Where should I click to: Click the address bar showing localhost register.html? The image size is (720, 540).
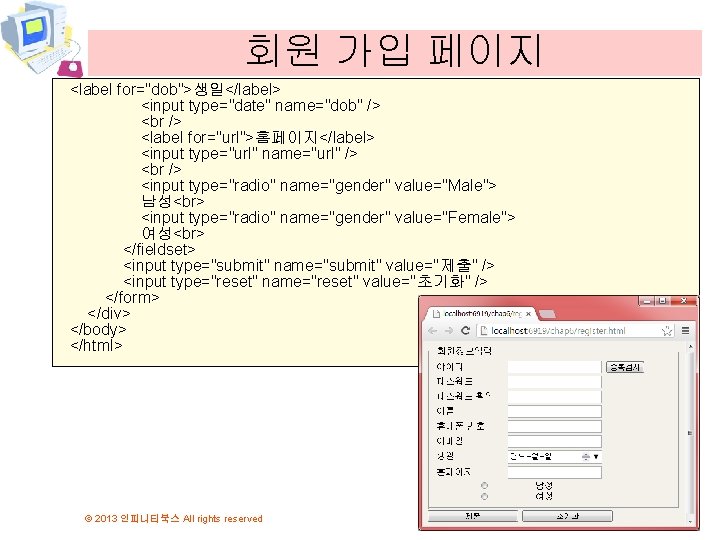pyautogui.click(x=575, y=331)
